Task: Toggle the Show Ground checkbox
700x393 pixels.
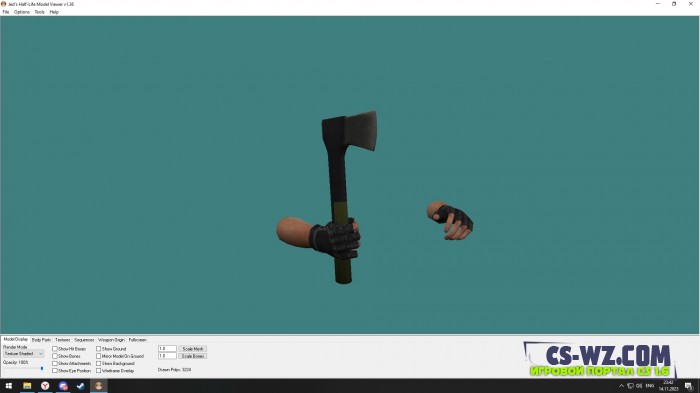Action: coord(99,349)
